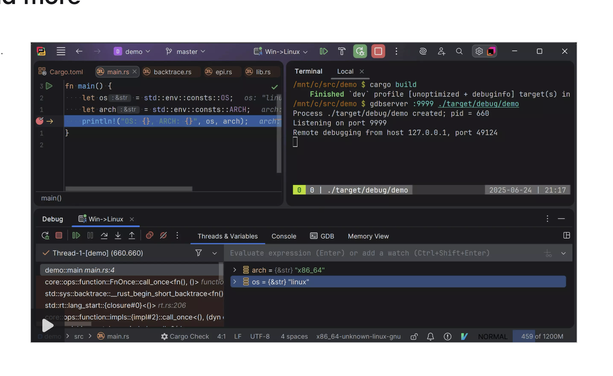Switch to the Threads & Variables tab

click(228, 236)
